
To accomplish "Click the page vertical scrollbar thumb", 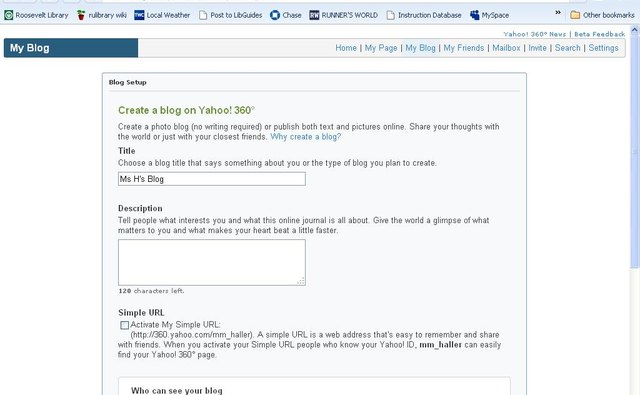I will pos(635,151).
